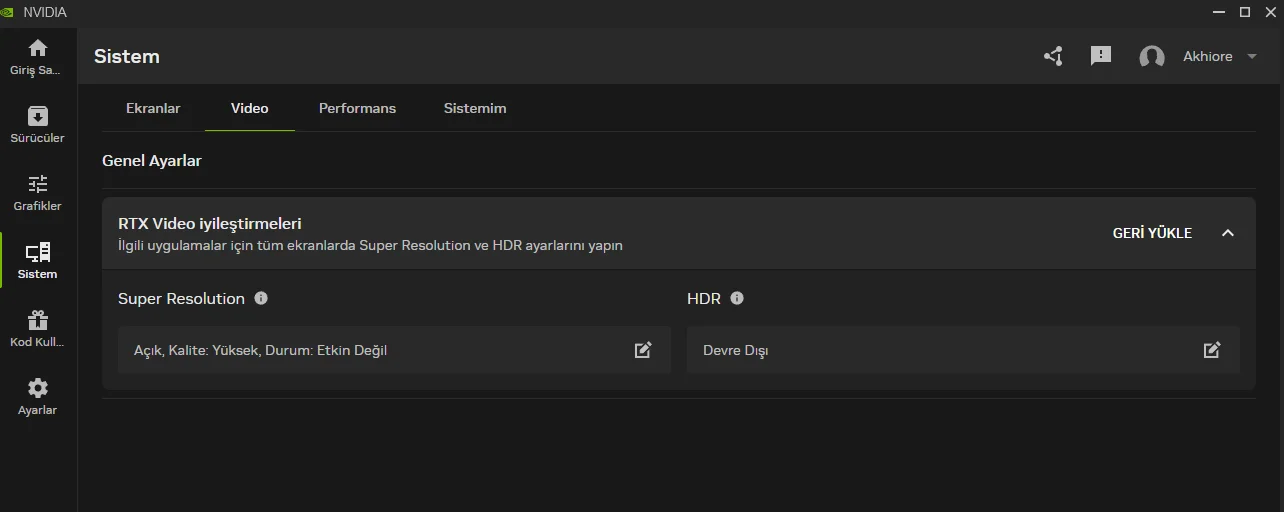Open the Akhiore account dropdown
The height and width of the screenshot is (512, 1284).
click(1252, 57)
